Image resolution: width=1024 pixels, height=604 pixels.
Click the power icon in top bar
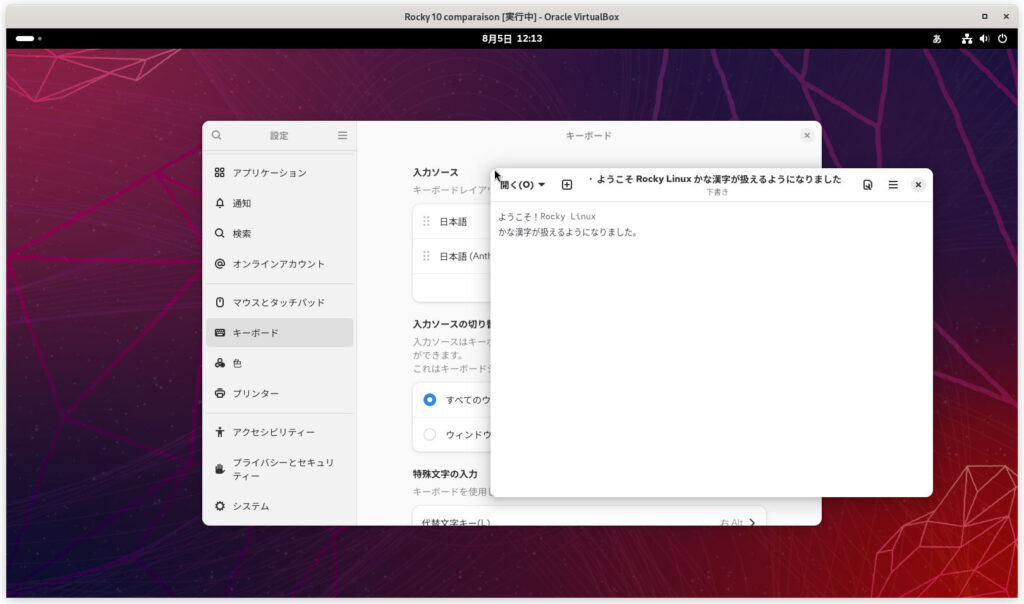click(1002, 39)
